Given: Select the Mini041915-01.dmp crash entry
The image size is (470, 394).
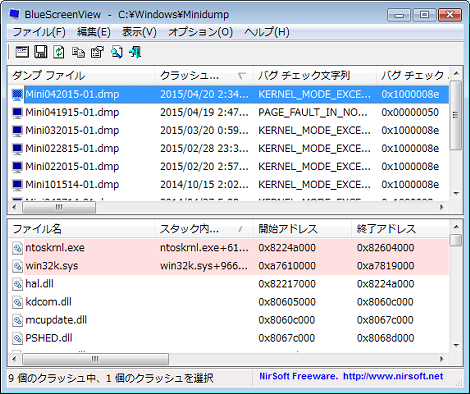Looking at the screenshot, I should point(228,113).
